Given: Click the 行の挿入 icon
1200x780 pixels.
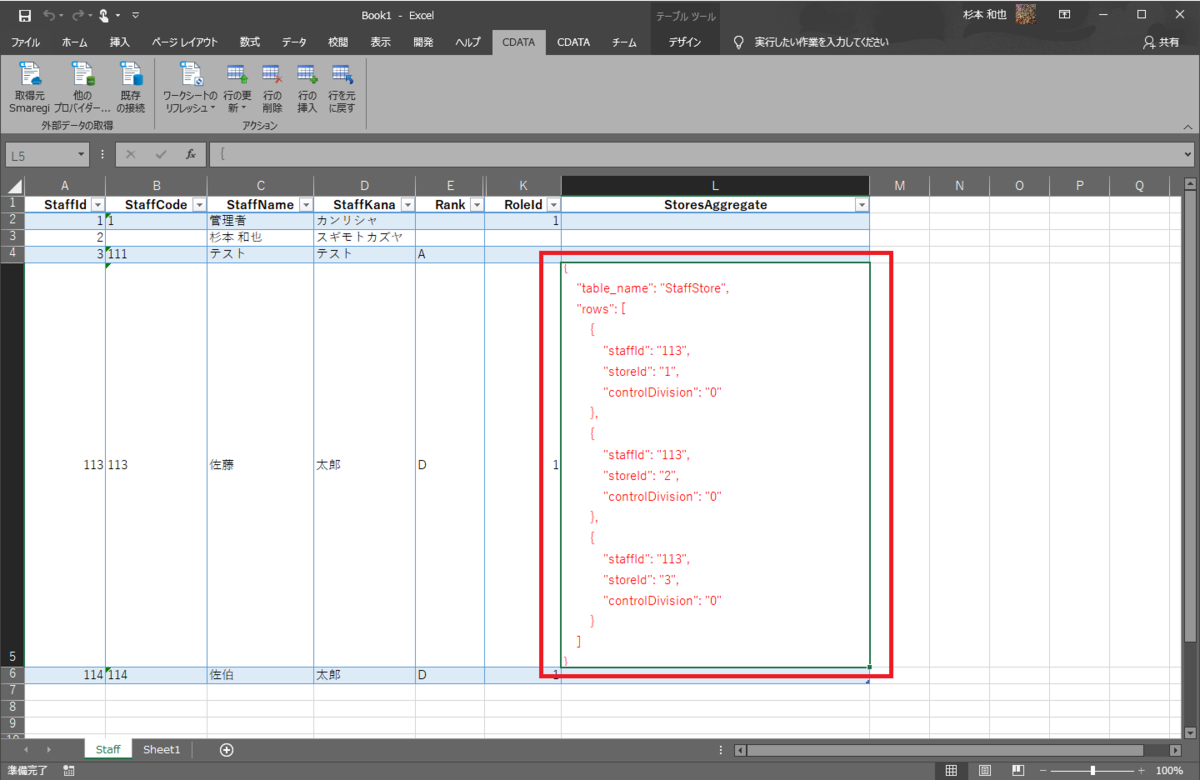Looking at the screenshot, I should pyautogui.click(x=307, y=87).
